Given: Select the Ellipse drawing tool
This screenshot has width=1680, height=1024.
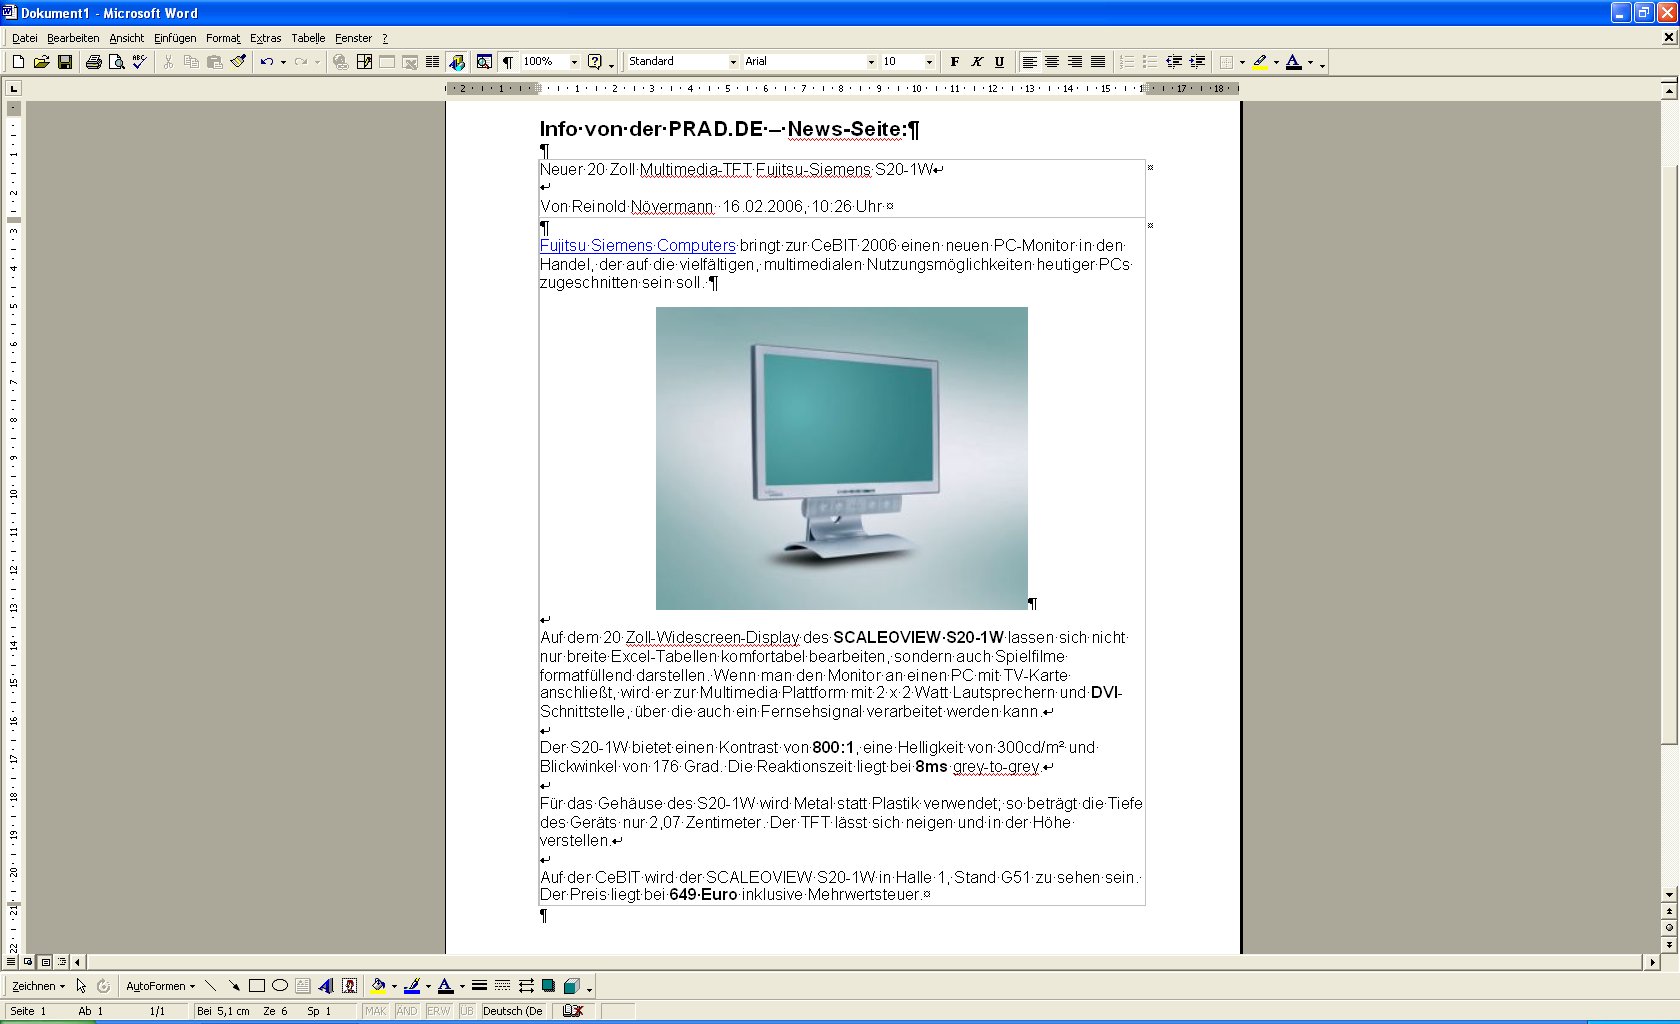Looking at the screenshot, I should 280,986.
